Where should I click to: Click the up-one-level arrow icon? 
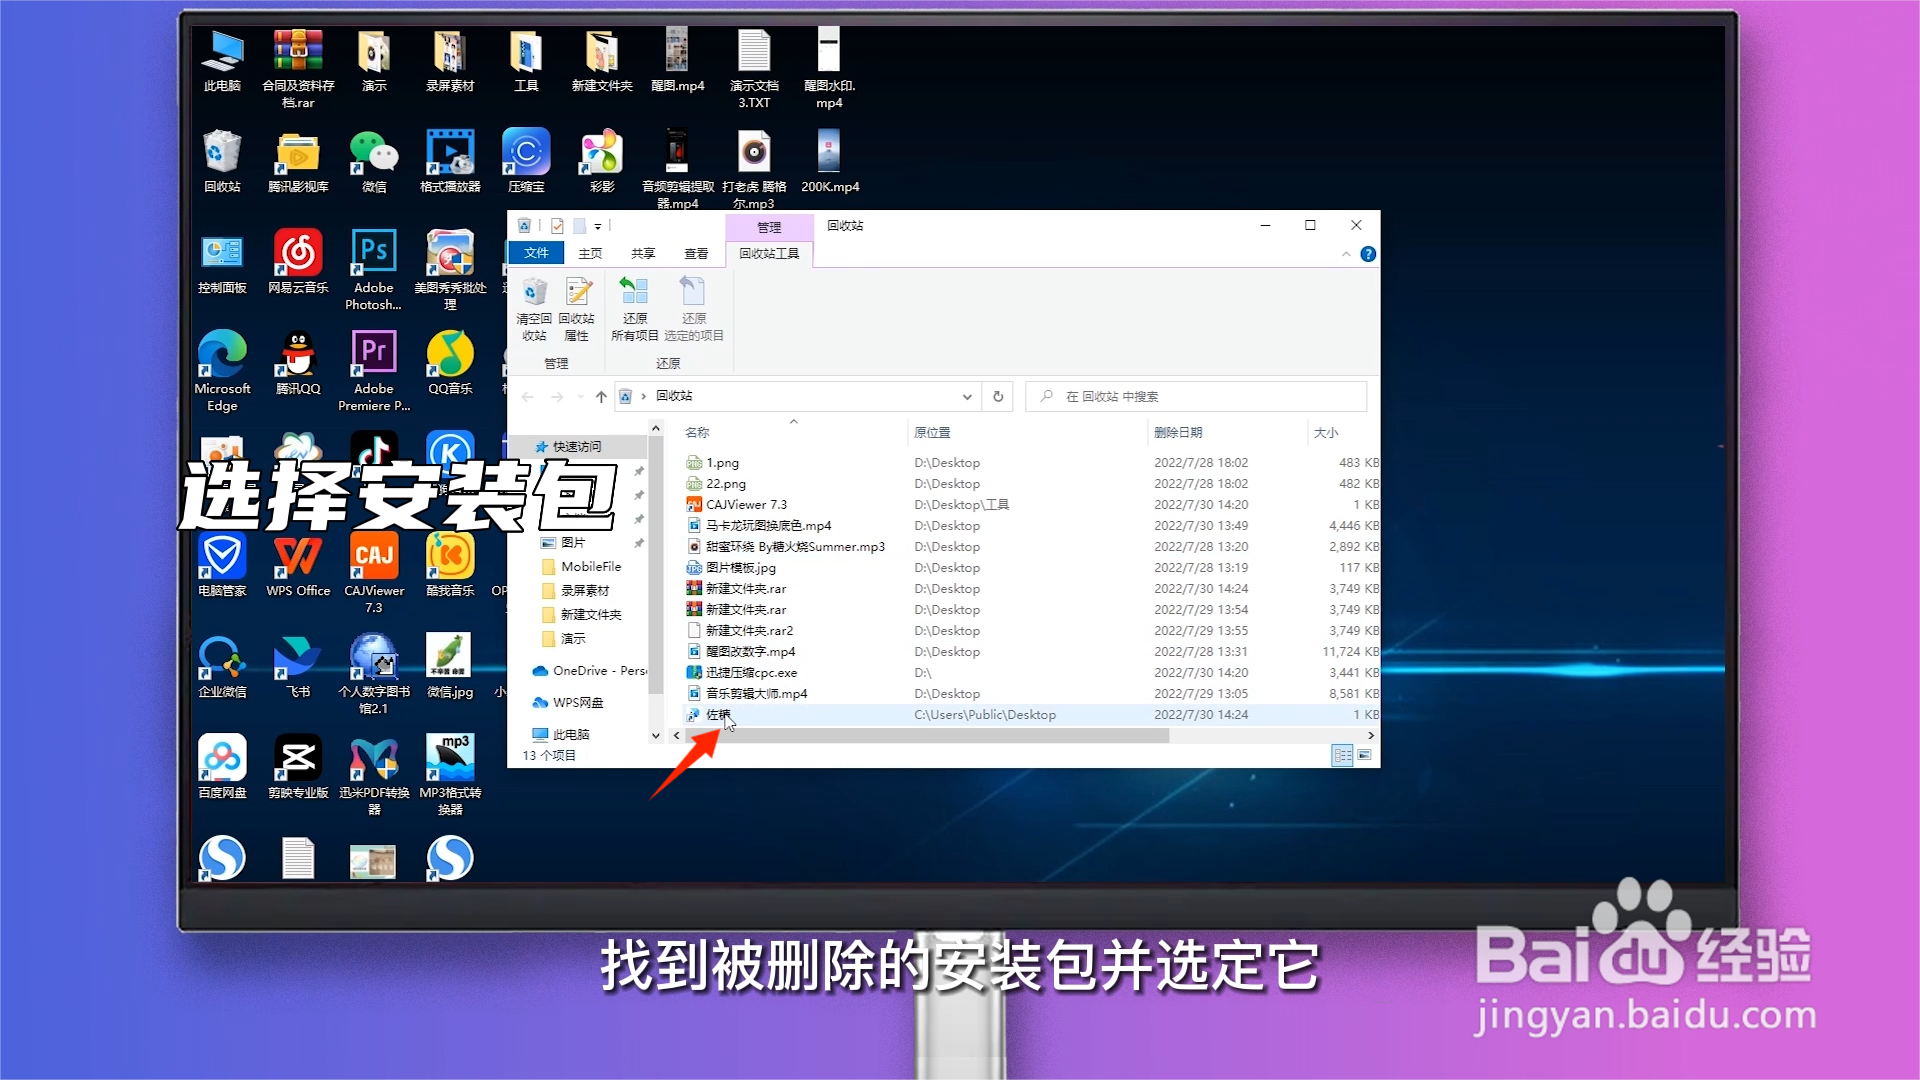(x=601, y=397)
